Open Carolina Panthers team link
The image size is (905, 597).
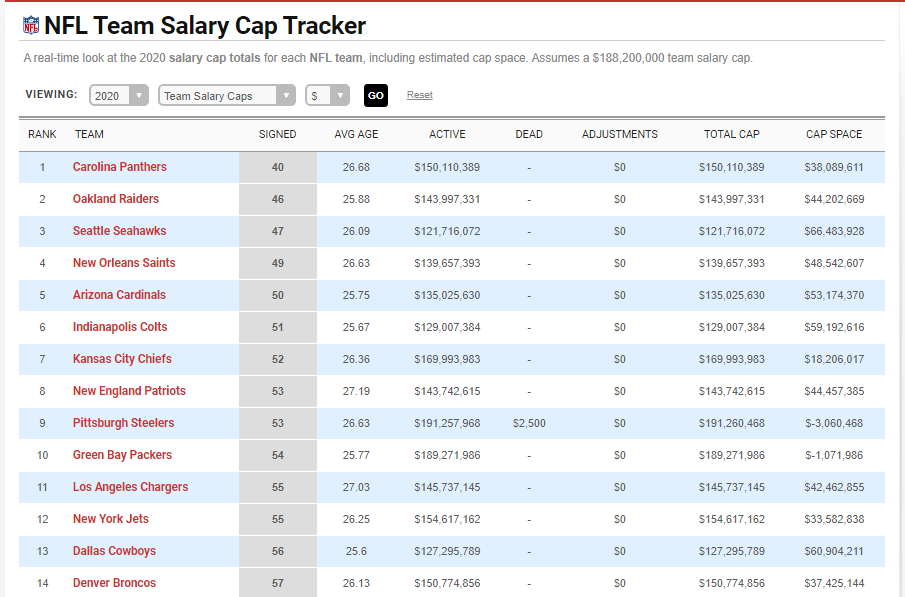[119, 167]
